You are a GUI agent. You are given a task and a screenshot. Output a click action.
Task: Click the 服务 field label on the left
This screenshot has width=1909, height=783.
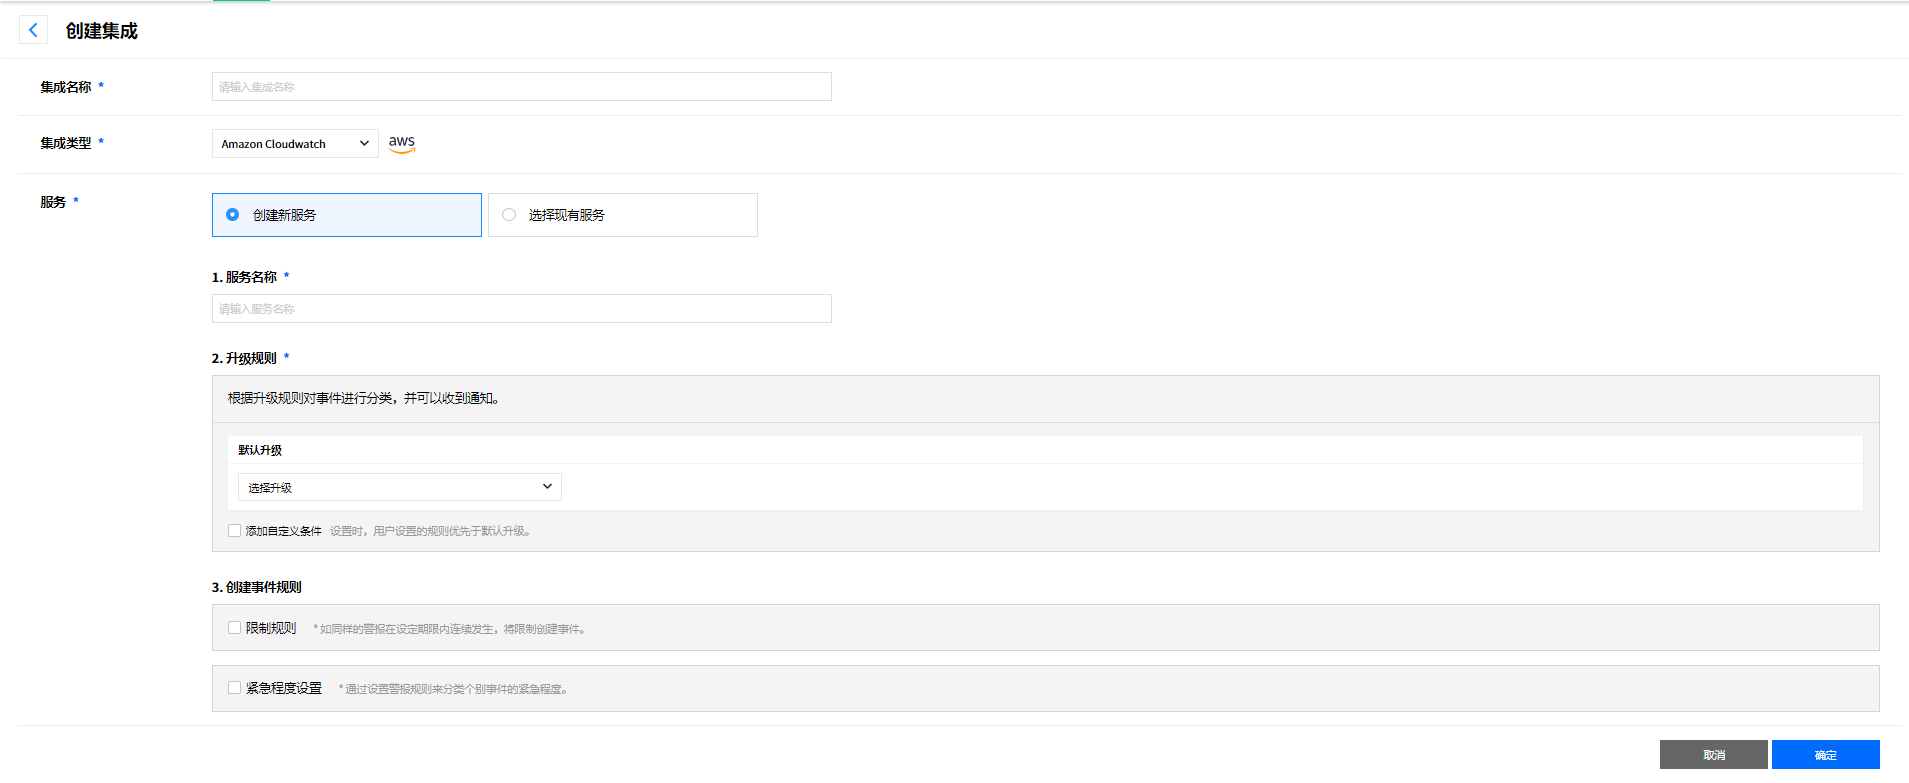pos(53,202)
